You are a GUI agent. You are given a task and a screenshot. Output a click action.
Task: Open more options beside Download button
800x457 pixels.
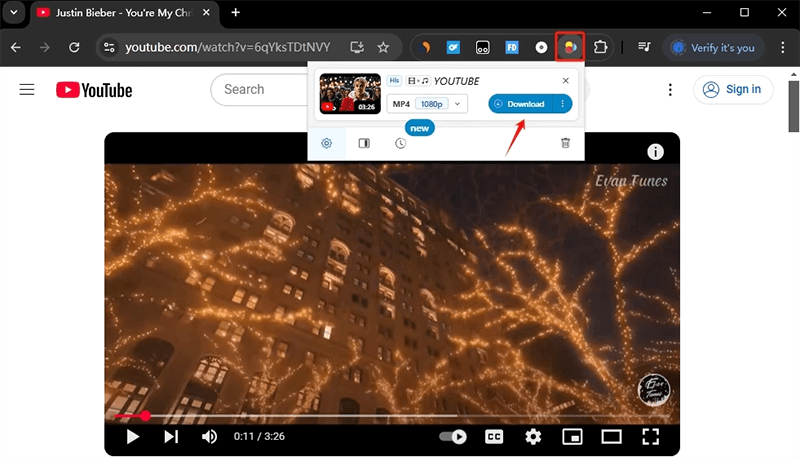pyautogui.click(x=563, y=104)
